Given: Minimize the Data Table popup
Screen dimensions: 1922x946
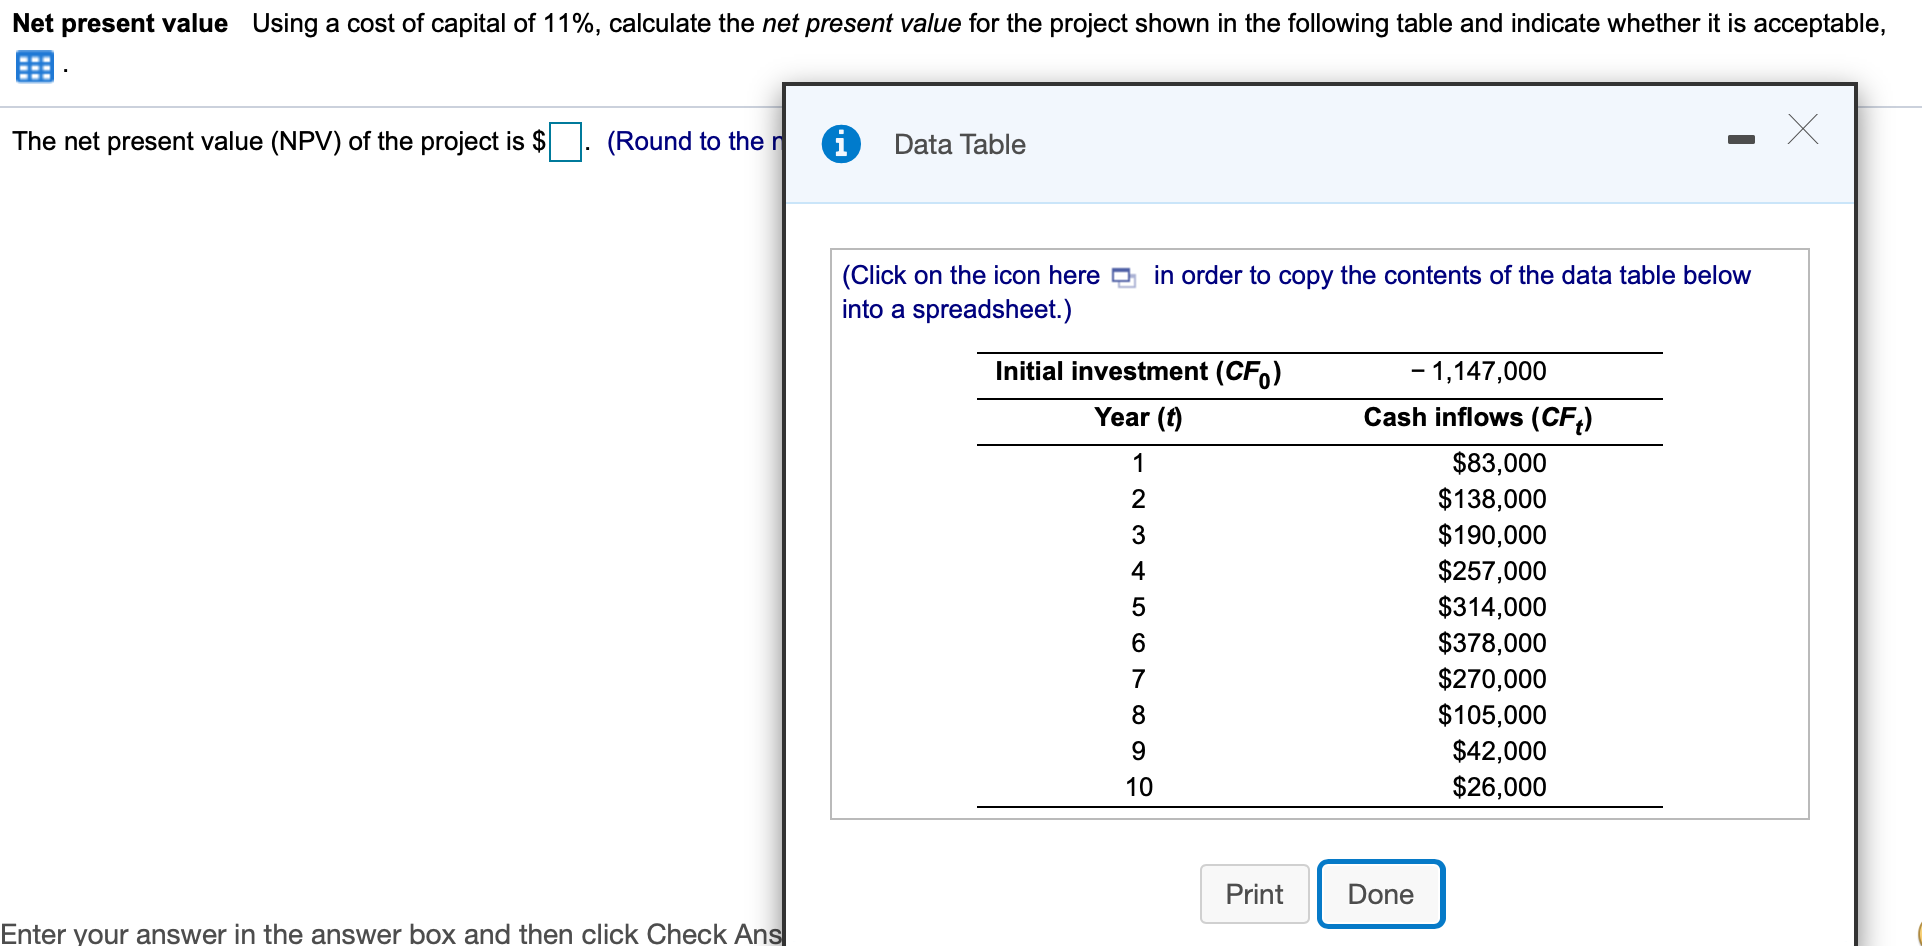Looking at the screenshot, I should pyautogui.click(x=1741, y=139).
